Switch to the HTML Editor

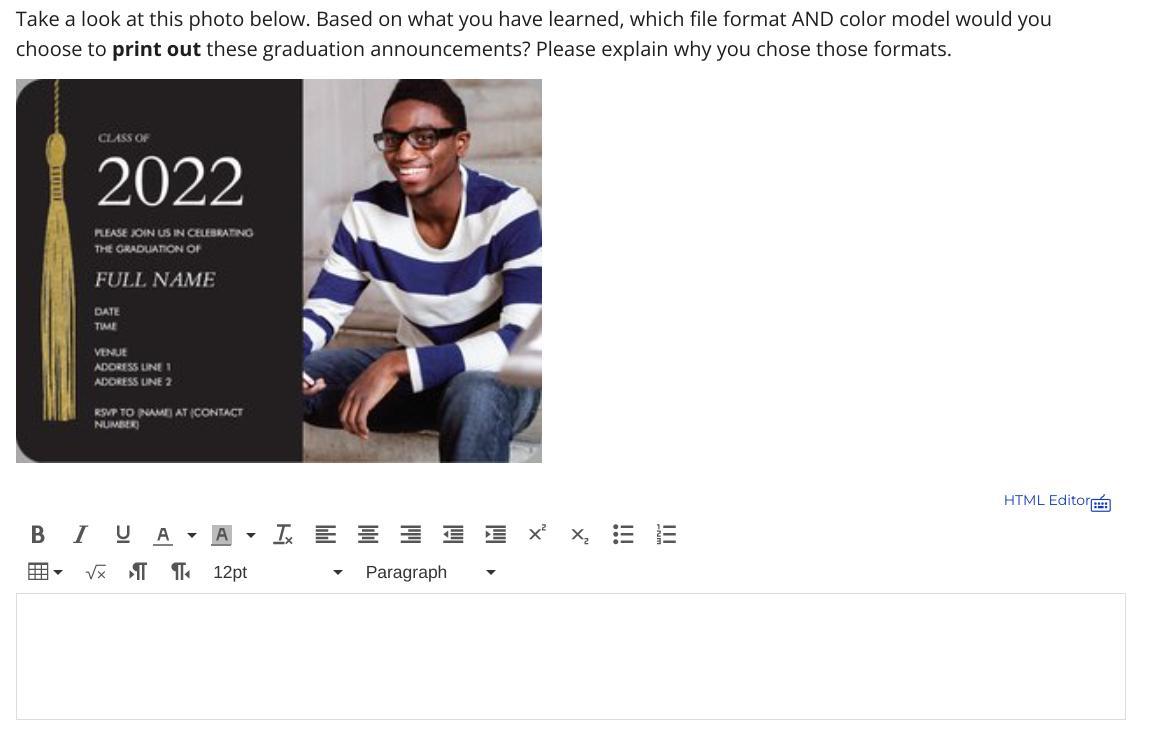point(1047,500)
